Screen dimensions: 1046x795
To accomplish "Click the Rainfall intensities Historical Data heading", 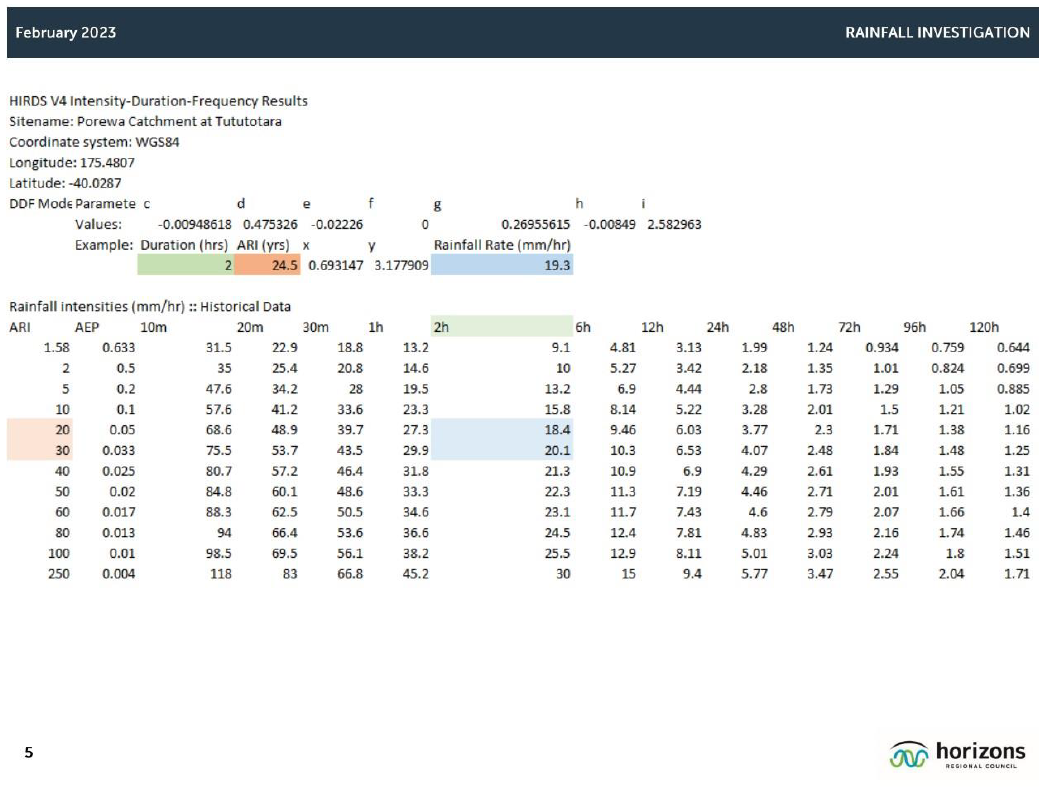I will pyautogui.click(x=150, y=306).
